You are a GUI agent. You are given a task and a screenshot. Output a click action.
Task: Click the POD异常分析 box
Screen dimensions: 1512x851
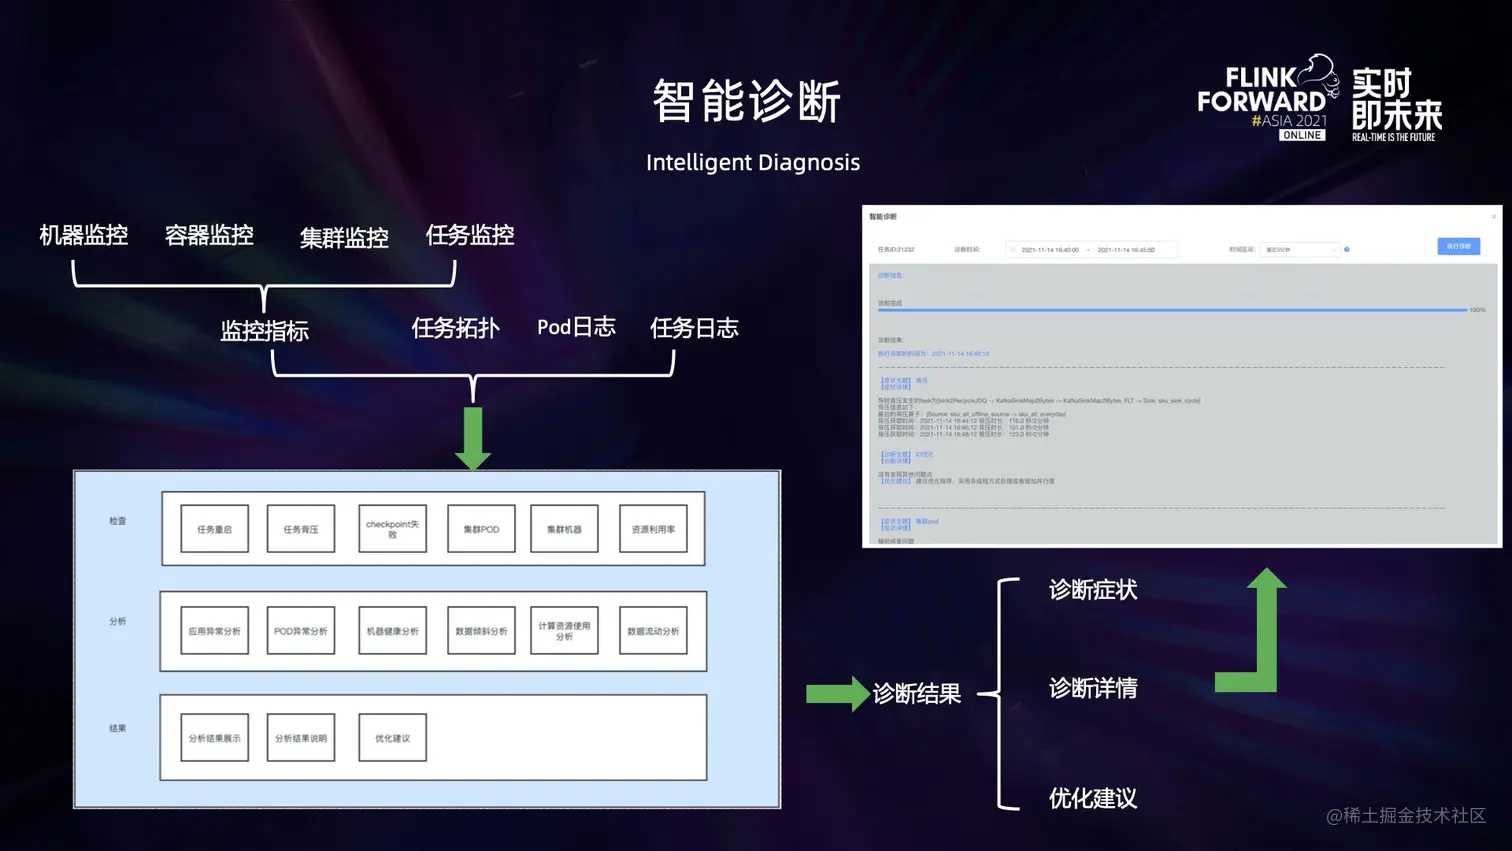[301, 631]
